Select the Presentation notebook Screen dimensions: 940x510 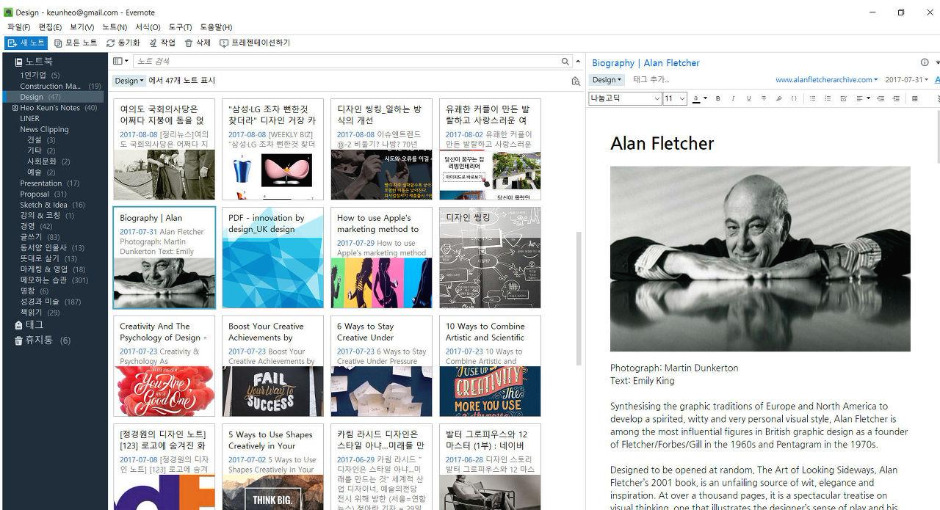click(x=49, y=183)
